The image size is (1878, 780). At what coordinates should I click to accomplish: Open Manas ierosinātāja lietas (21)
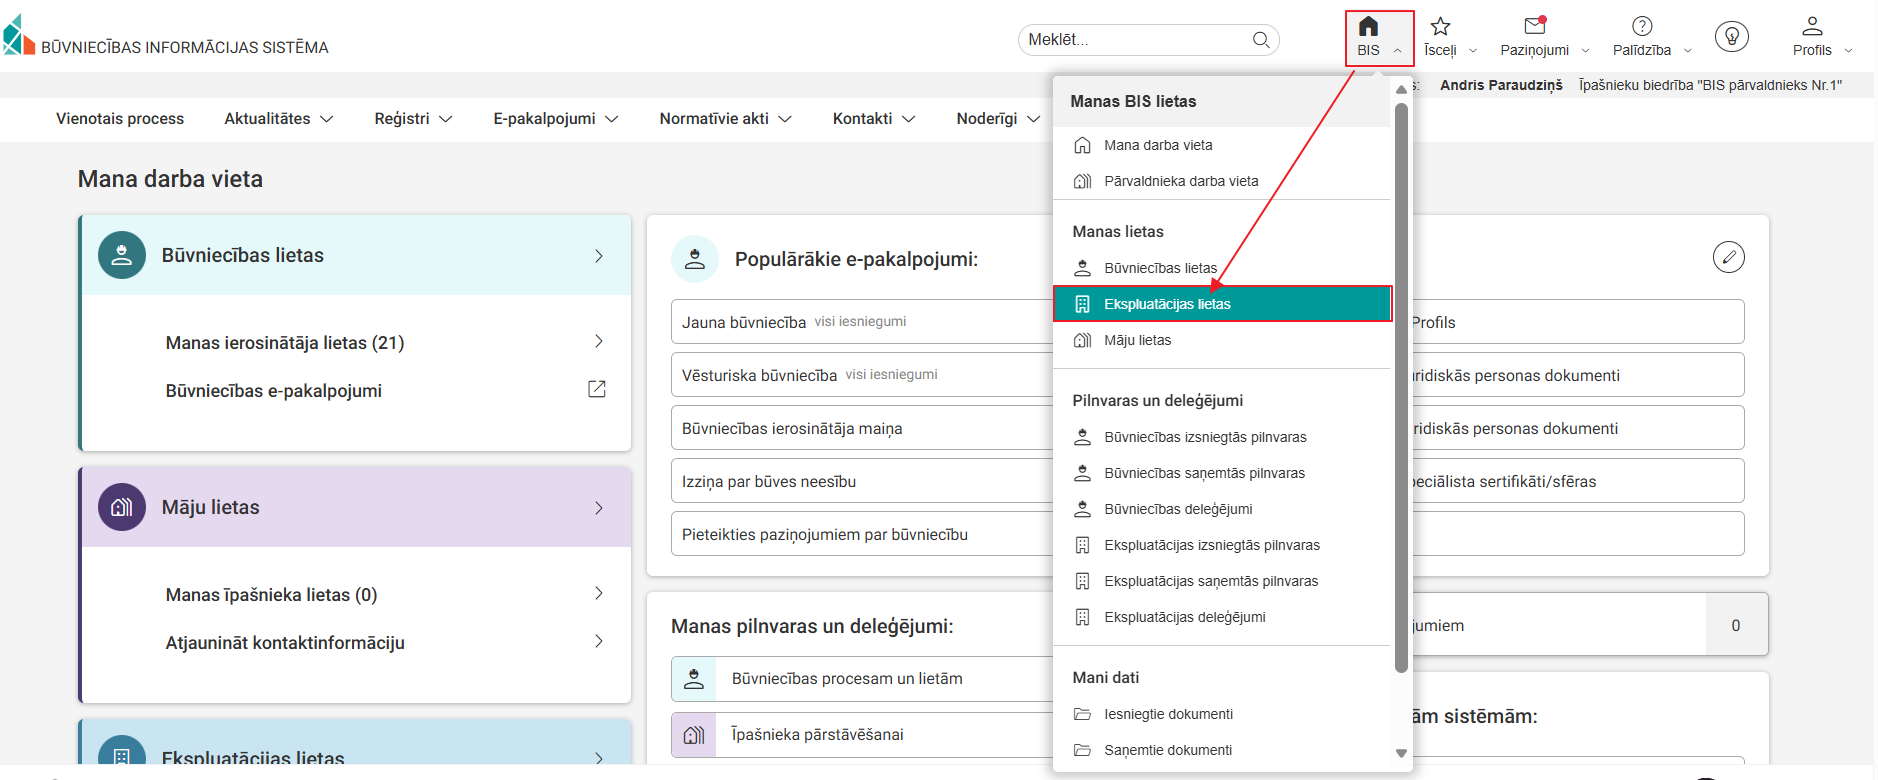(285, 343)
